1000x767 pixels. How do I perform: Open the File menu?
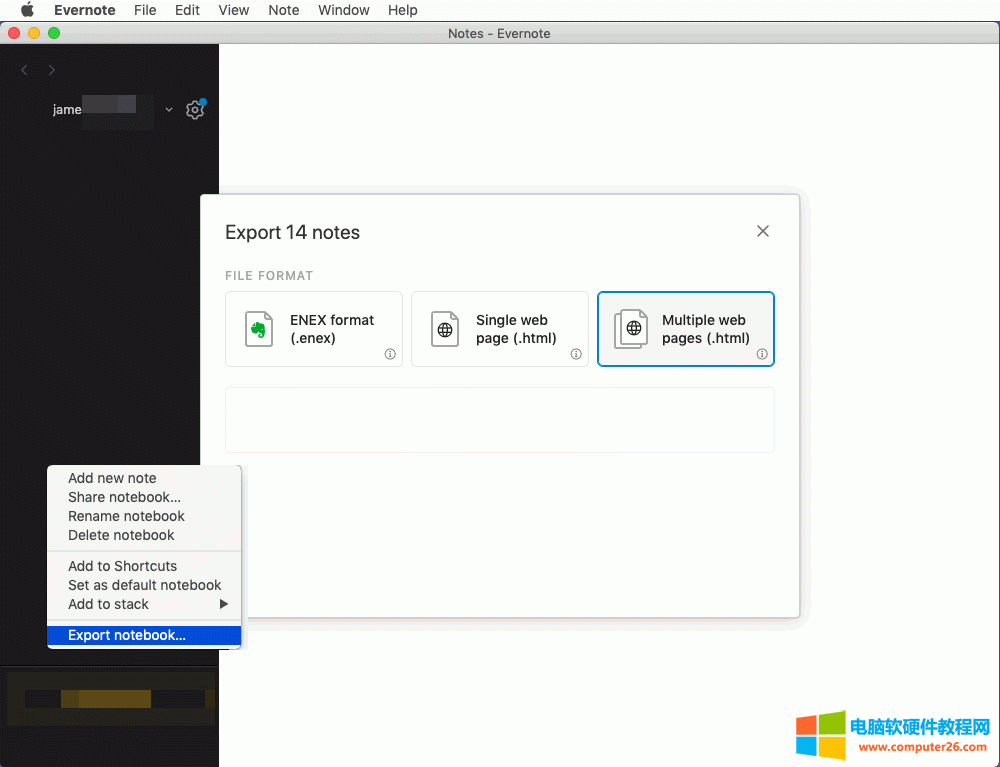pos(145,10)
